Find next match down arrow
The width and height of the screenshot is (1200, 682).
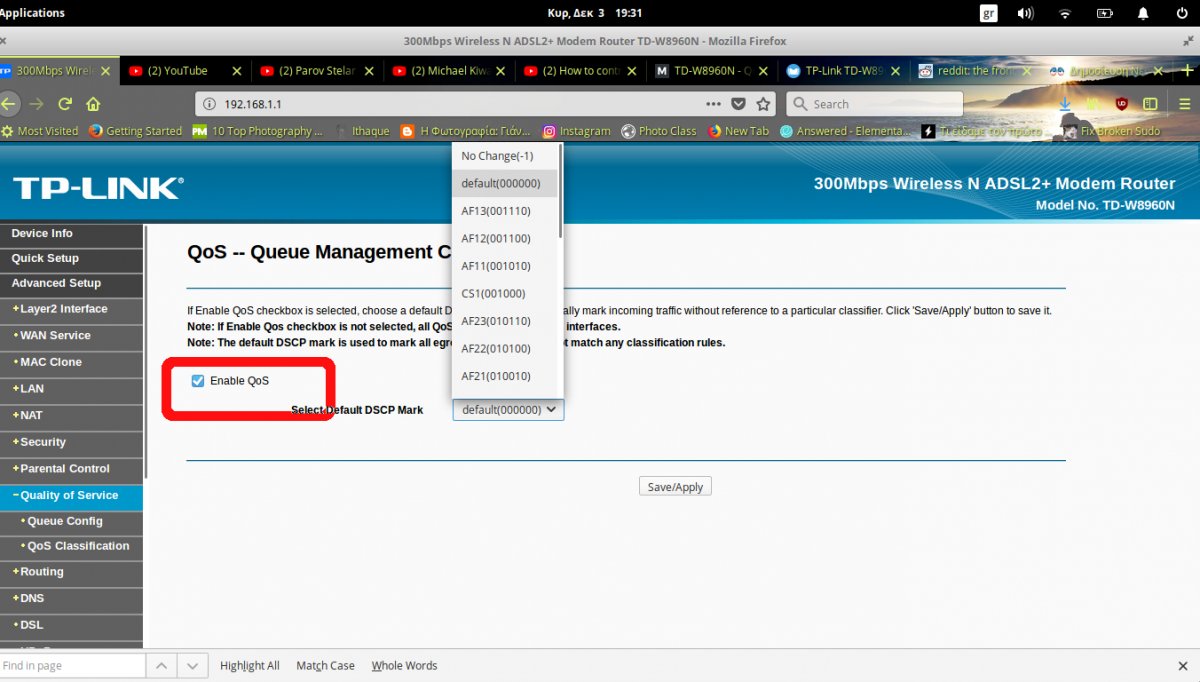click(194, 666)
